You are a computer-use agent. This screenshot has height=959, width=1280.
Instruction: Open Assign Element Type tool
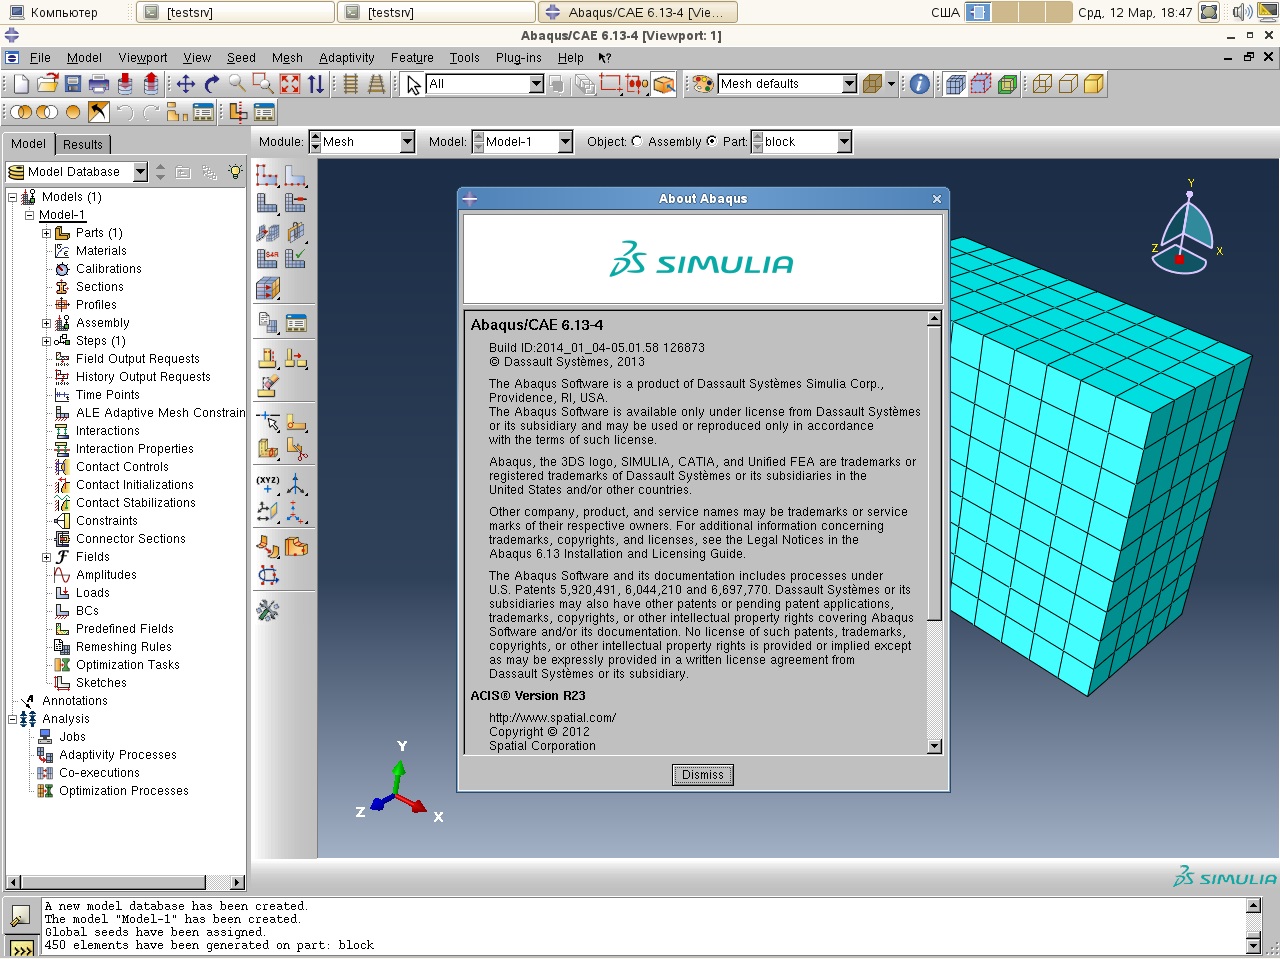point(267,259)
